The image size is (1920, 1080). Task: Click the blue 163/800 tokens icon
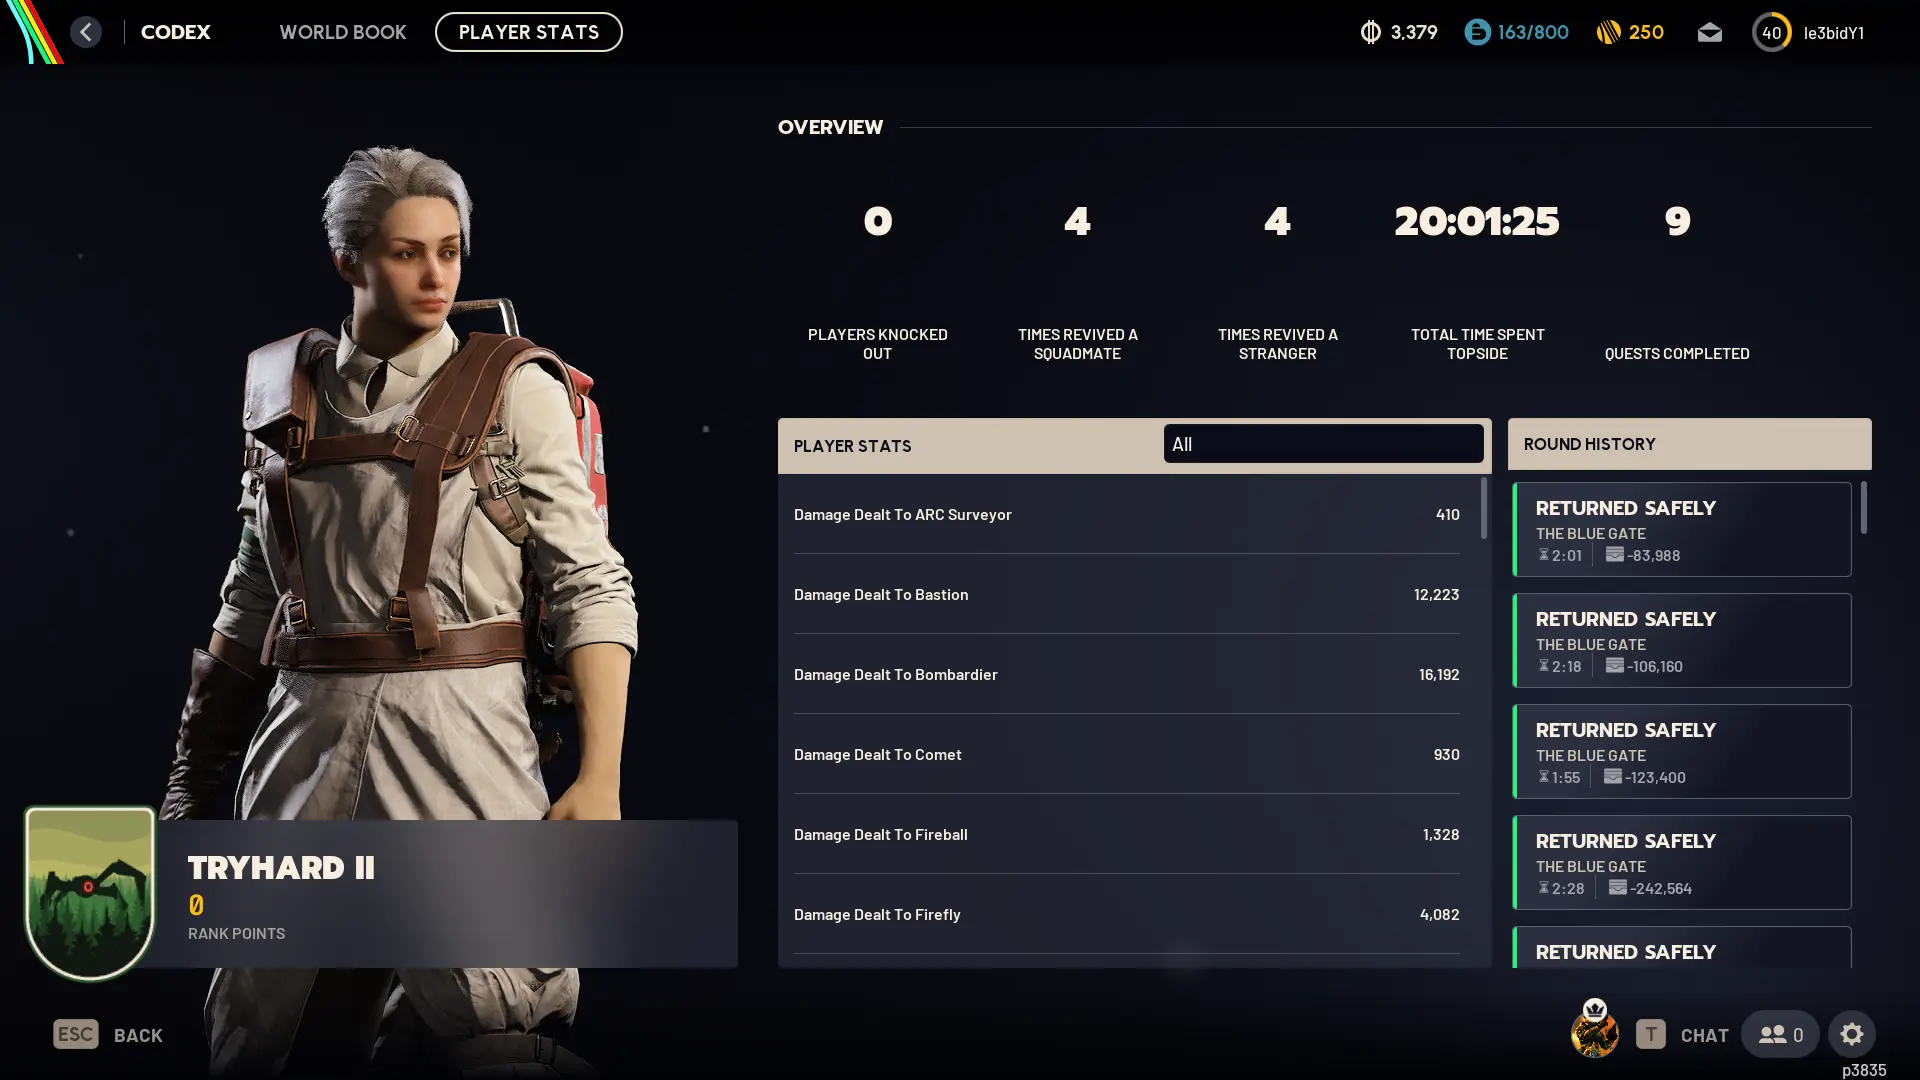pyautogui.click(x=1477, y=32)
